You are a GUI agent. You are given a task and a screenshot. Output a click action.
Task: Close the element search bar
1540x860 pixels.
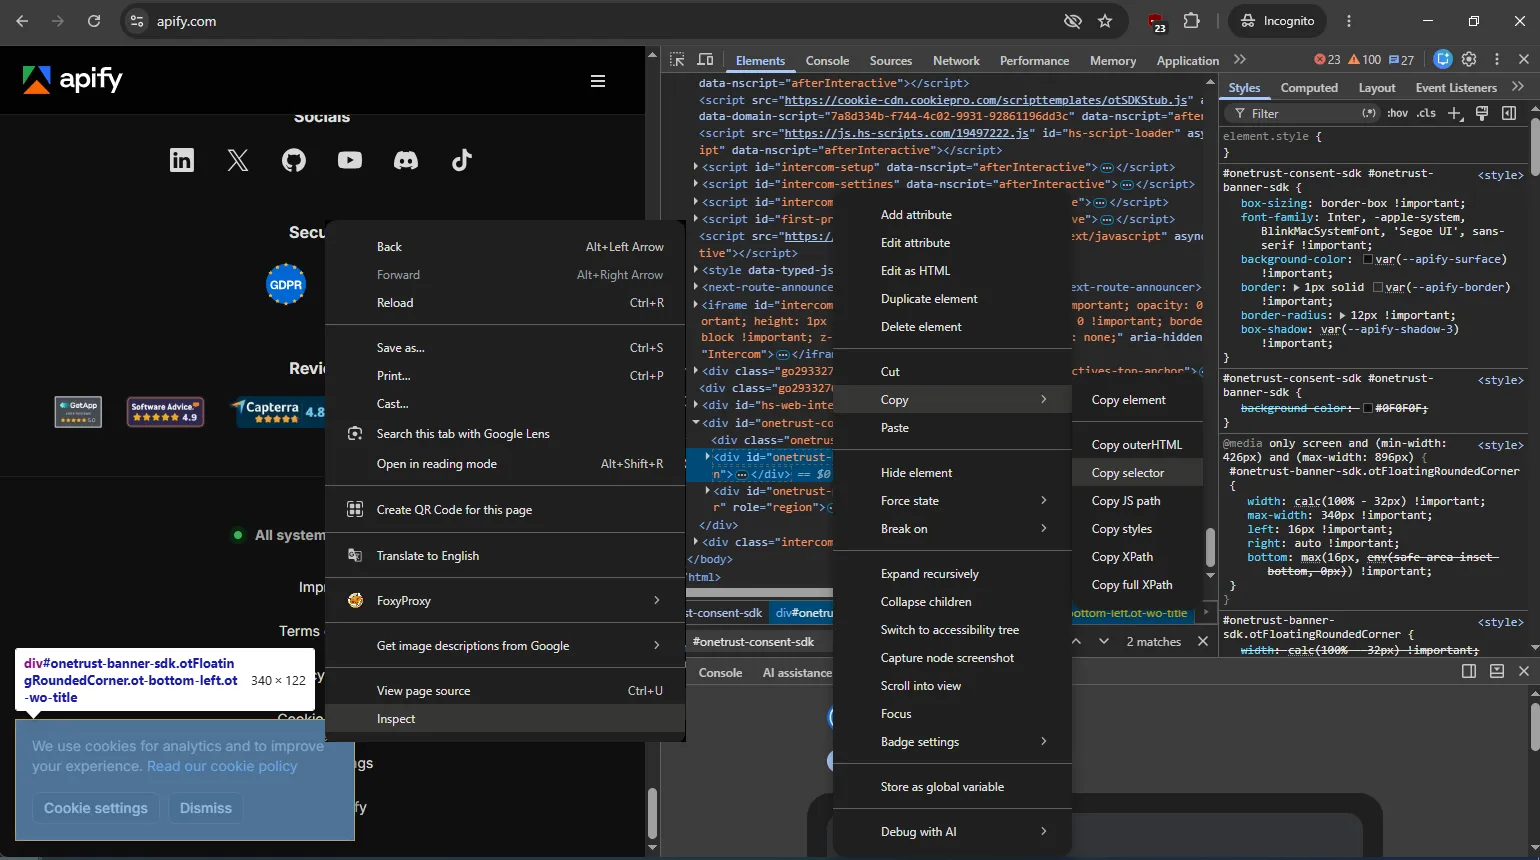pyautogui.click(x=1203, y=641)
